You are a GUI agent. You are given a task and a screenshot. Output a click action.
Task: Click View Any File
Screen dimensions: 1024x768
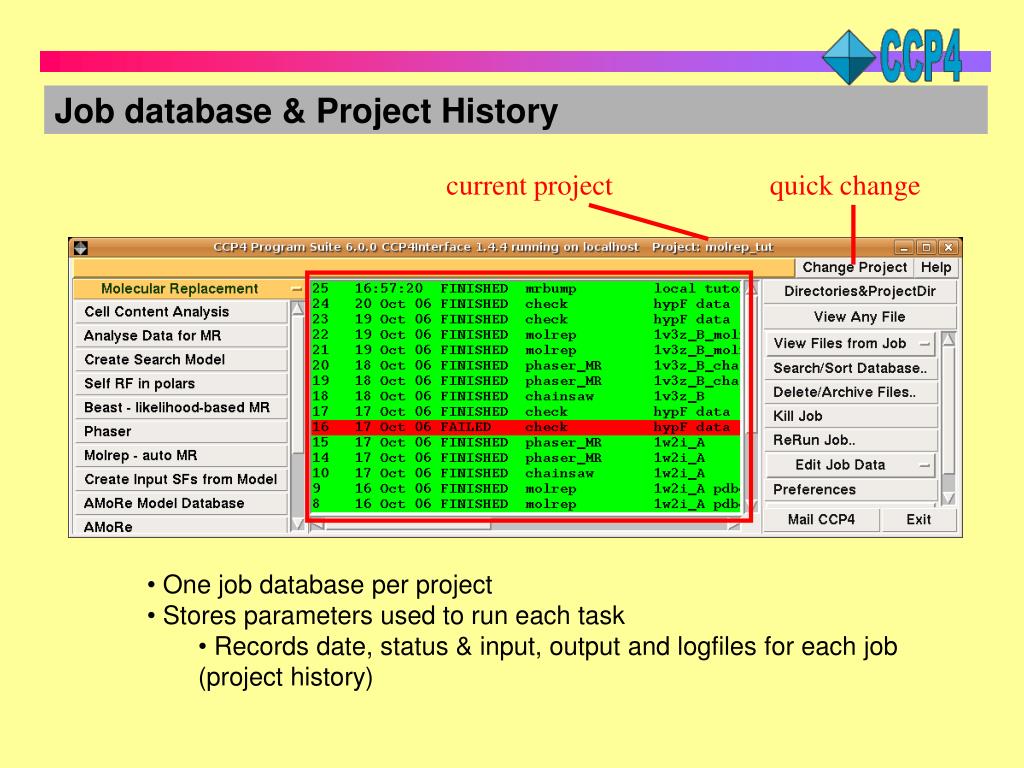859,317
